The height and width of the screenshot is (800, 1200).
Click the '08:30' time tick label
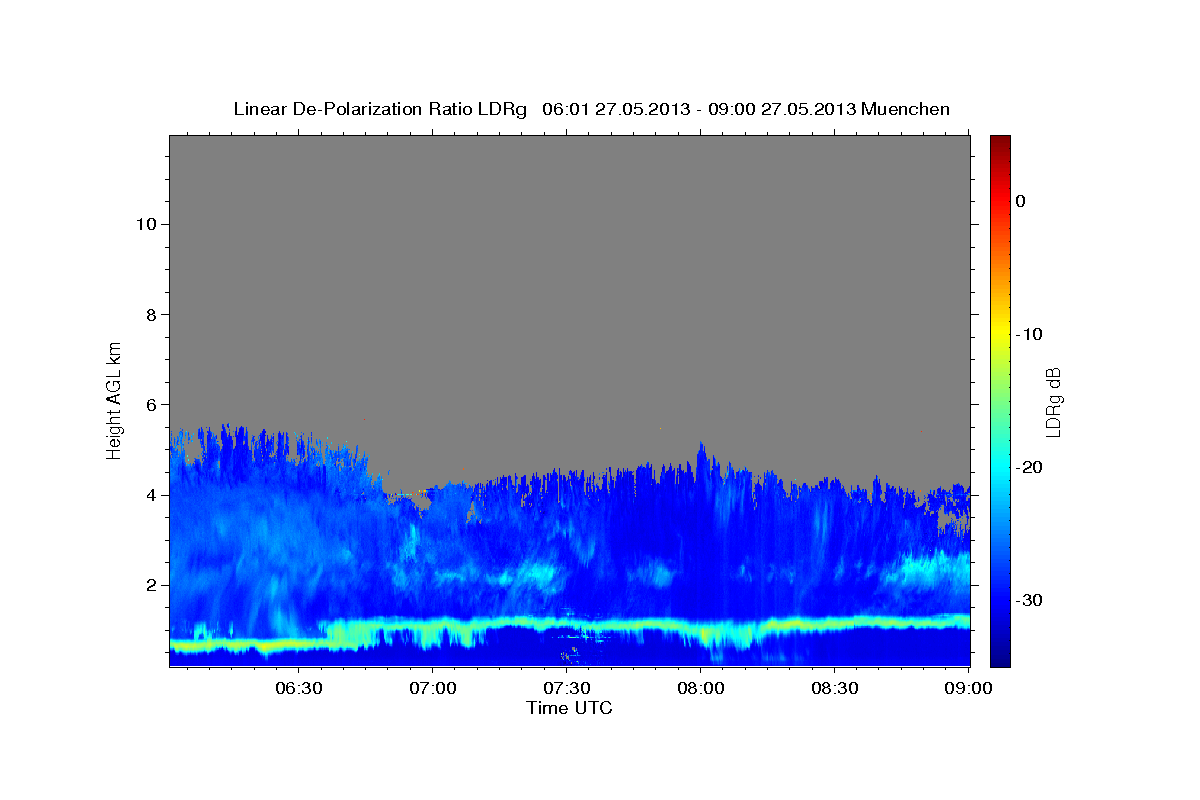(835, 689)
